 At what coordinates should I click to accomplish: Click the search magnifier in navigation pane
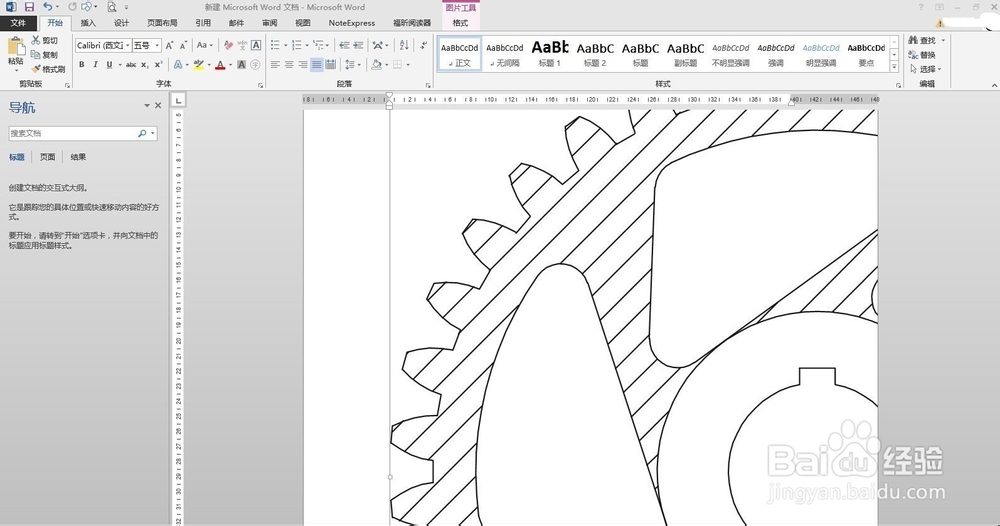(142, 133)
